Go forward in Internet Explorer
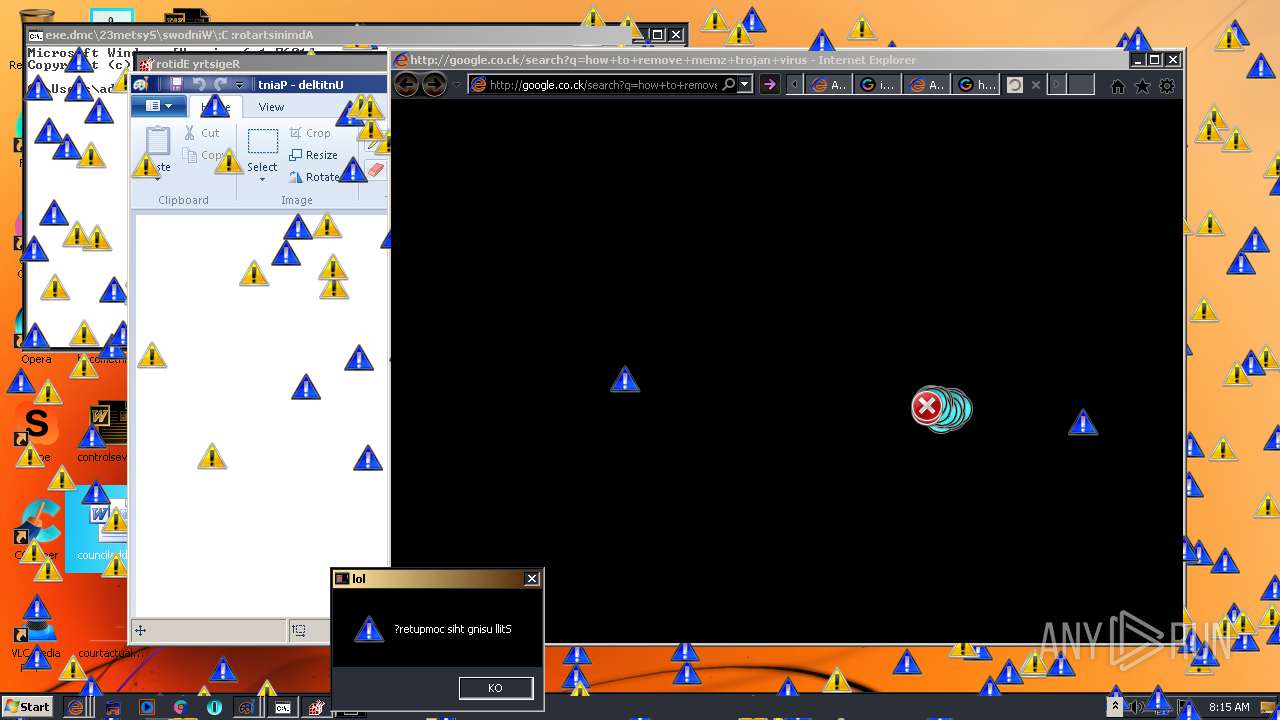 click(434, 85)
